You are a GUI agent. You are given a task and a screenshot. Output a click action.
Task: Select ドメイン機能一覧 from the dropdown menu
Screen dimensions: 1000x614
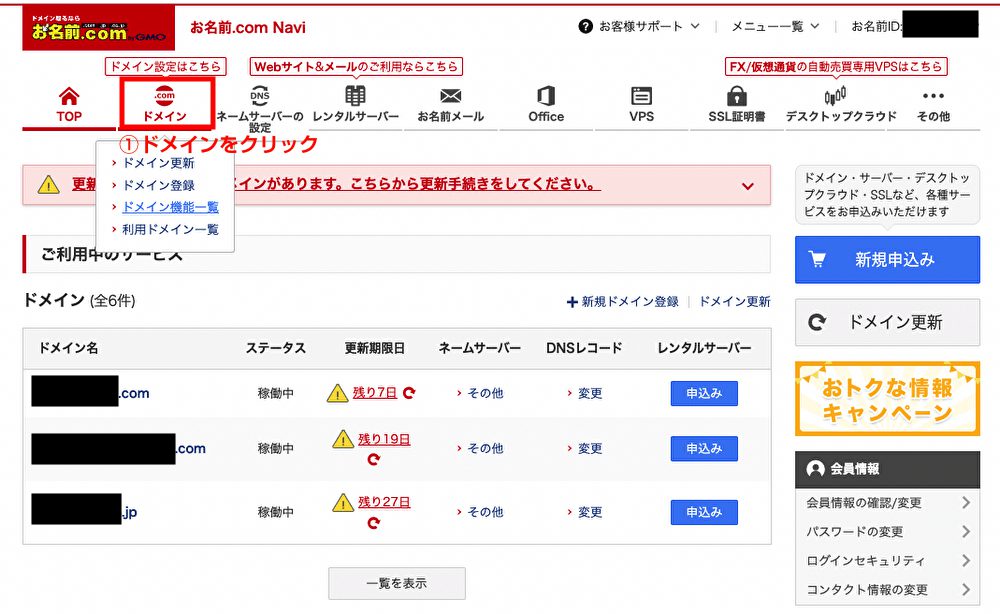click(x=170, y=207)
